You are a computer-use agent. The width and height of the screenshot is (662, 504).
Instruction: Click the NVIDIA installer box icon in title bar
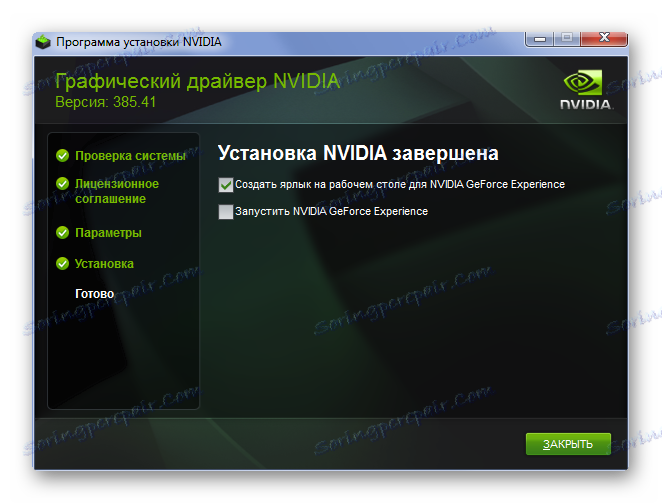(43, 42)
